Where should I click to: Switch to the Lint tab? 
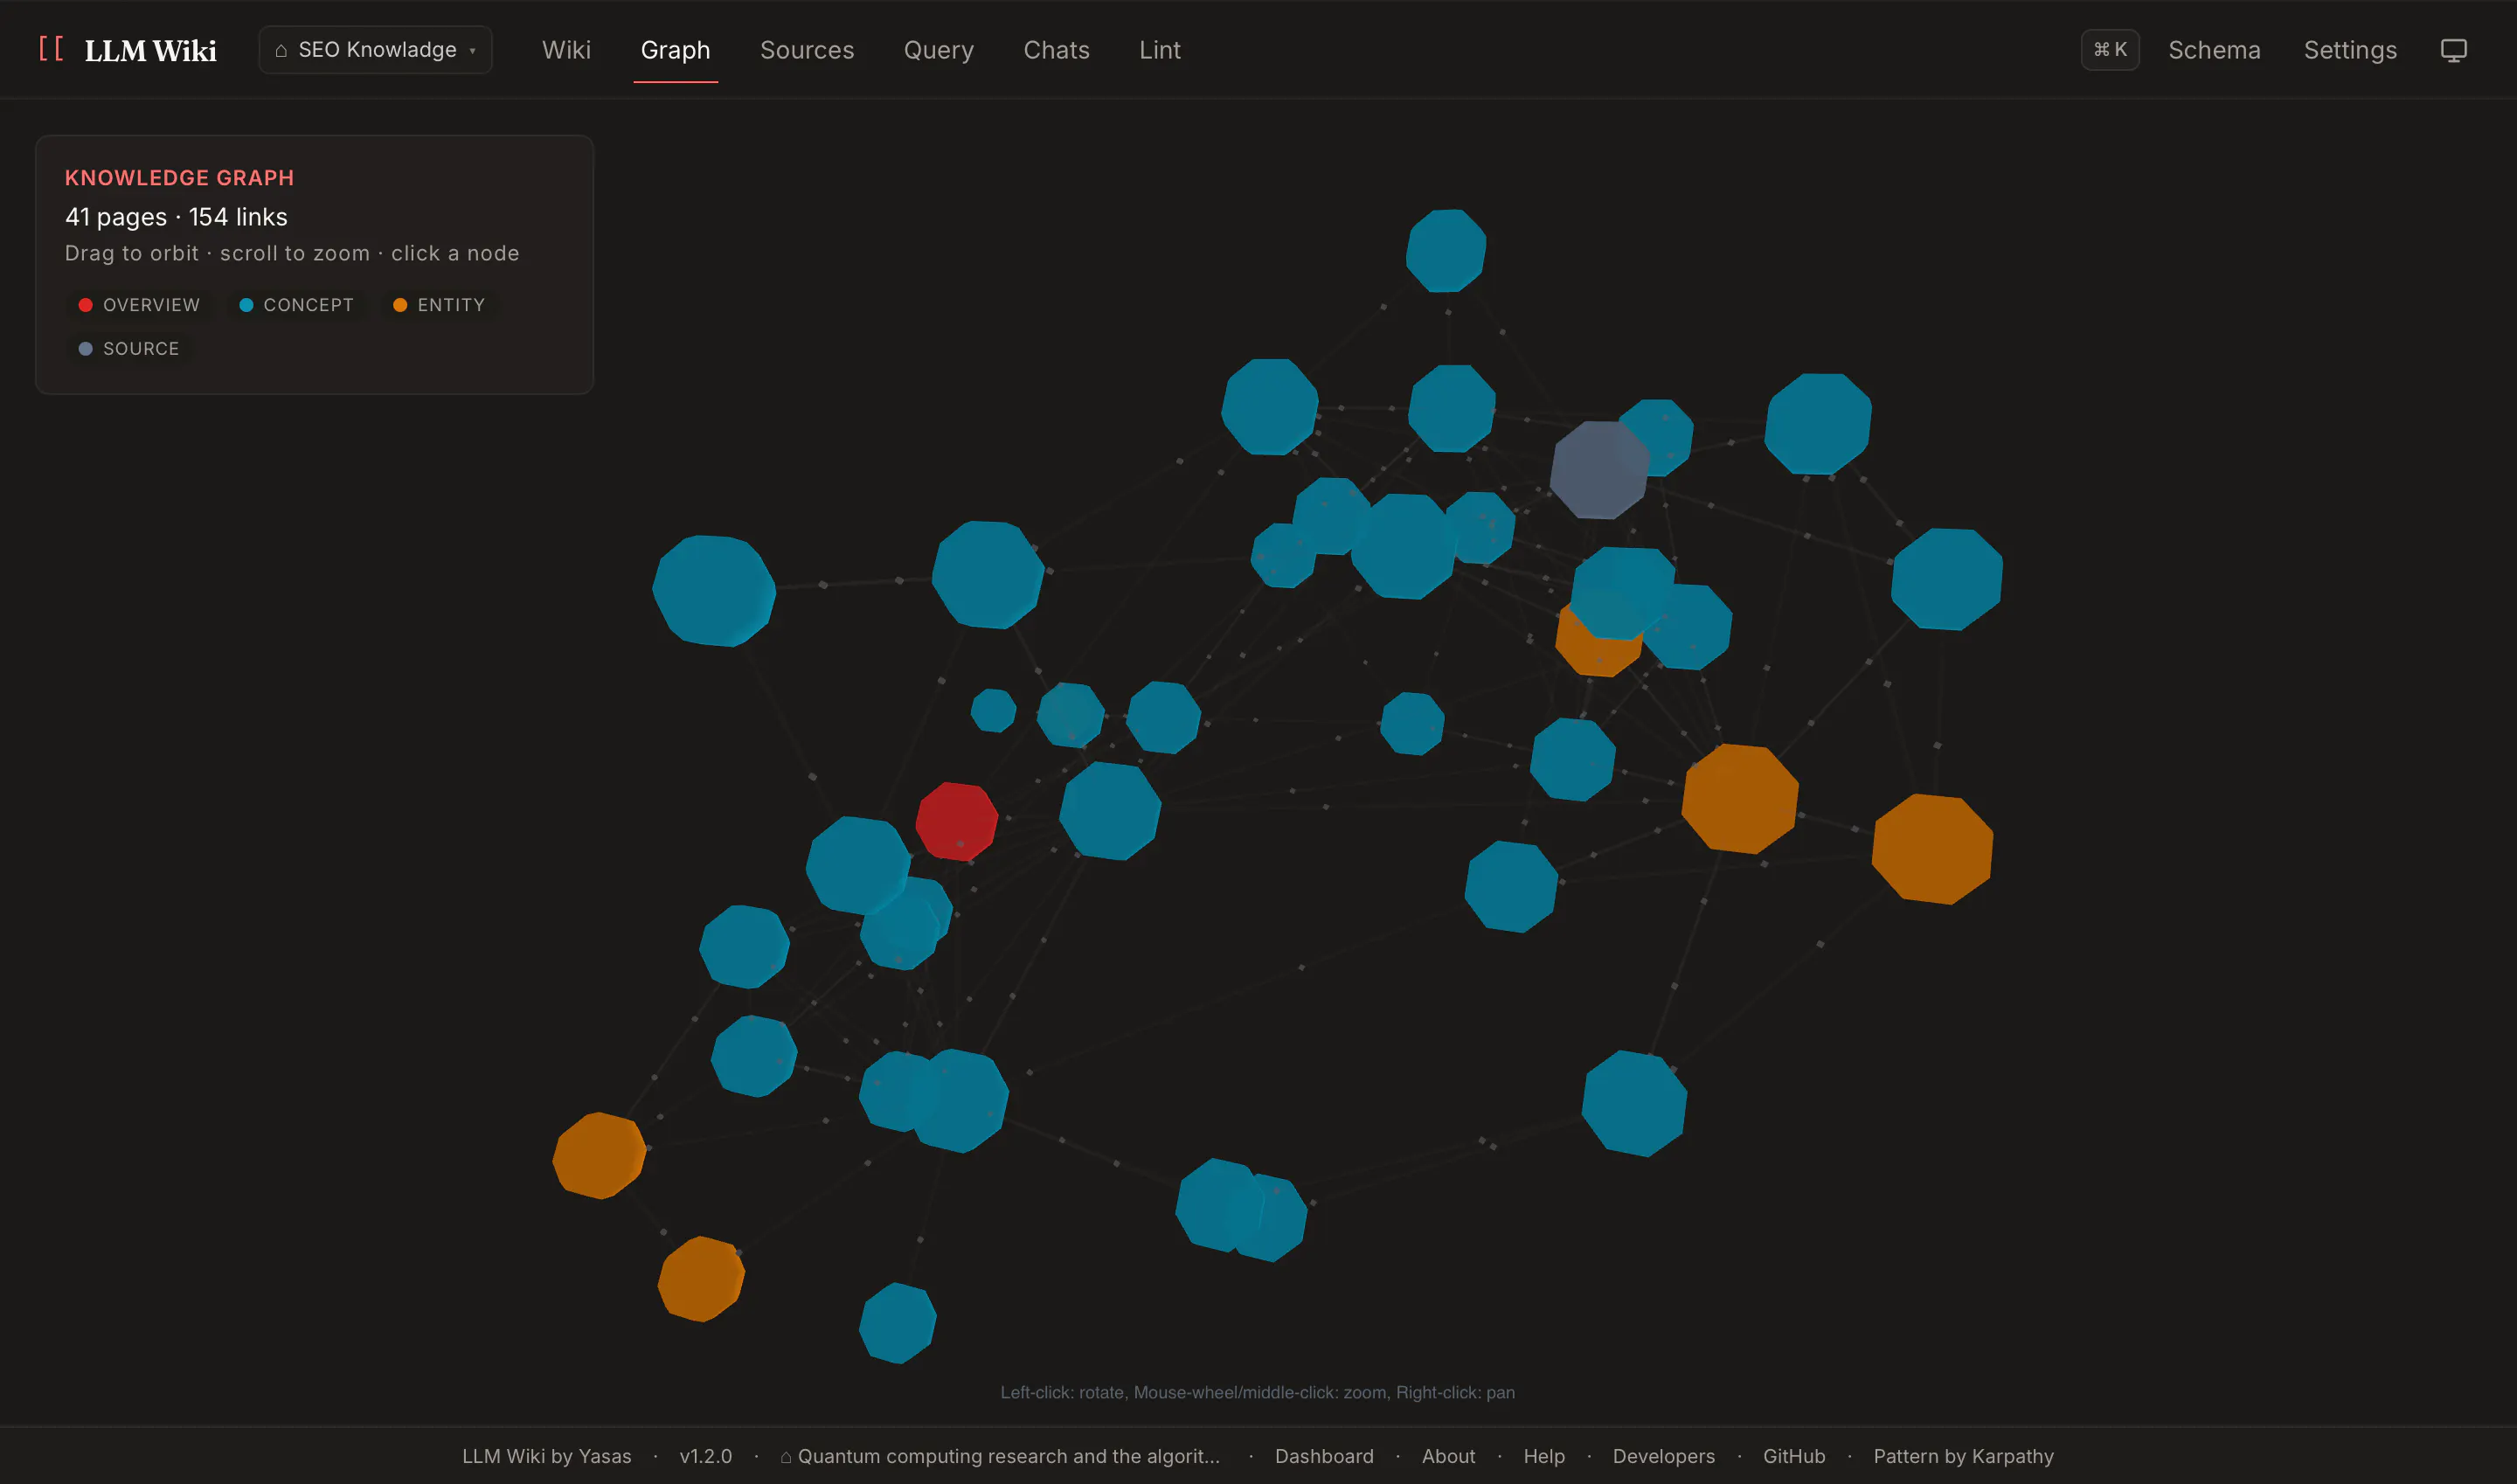point(1159,50)
